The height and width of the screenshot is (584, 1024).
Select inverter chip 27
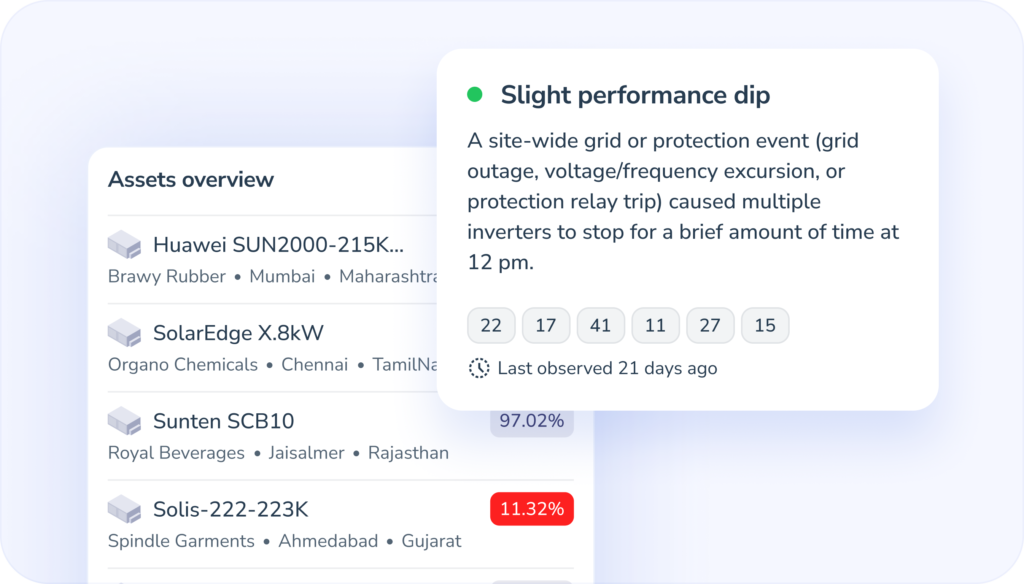coord(710,325)
